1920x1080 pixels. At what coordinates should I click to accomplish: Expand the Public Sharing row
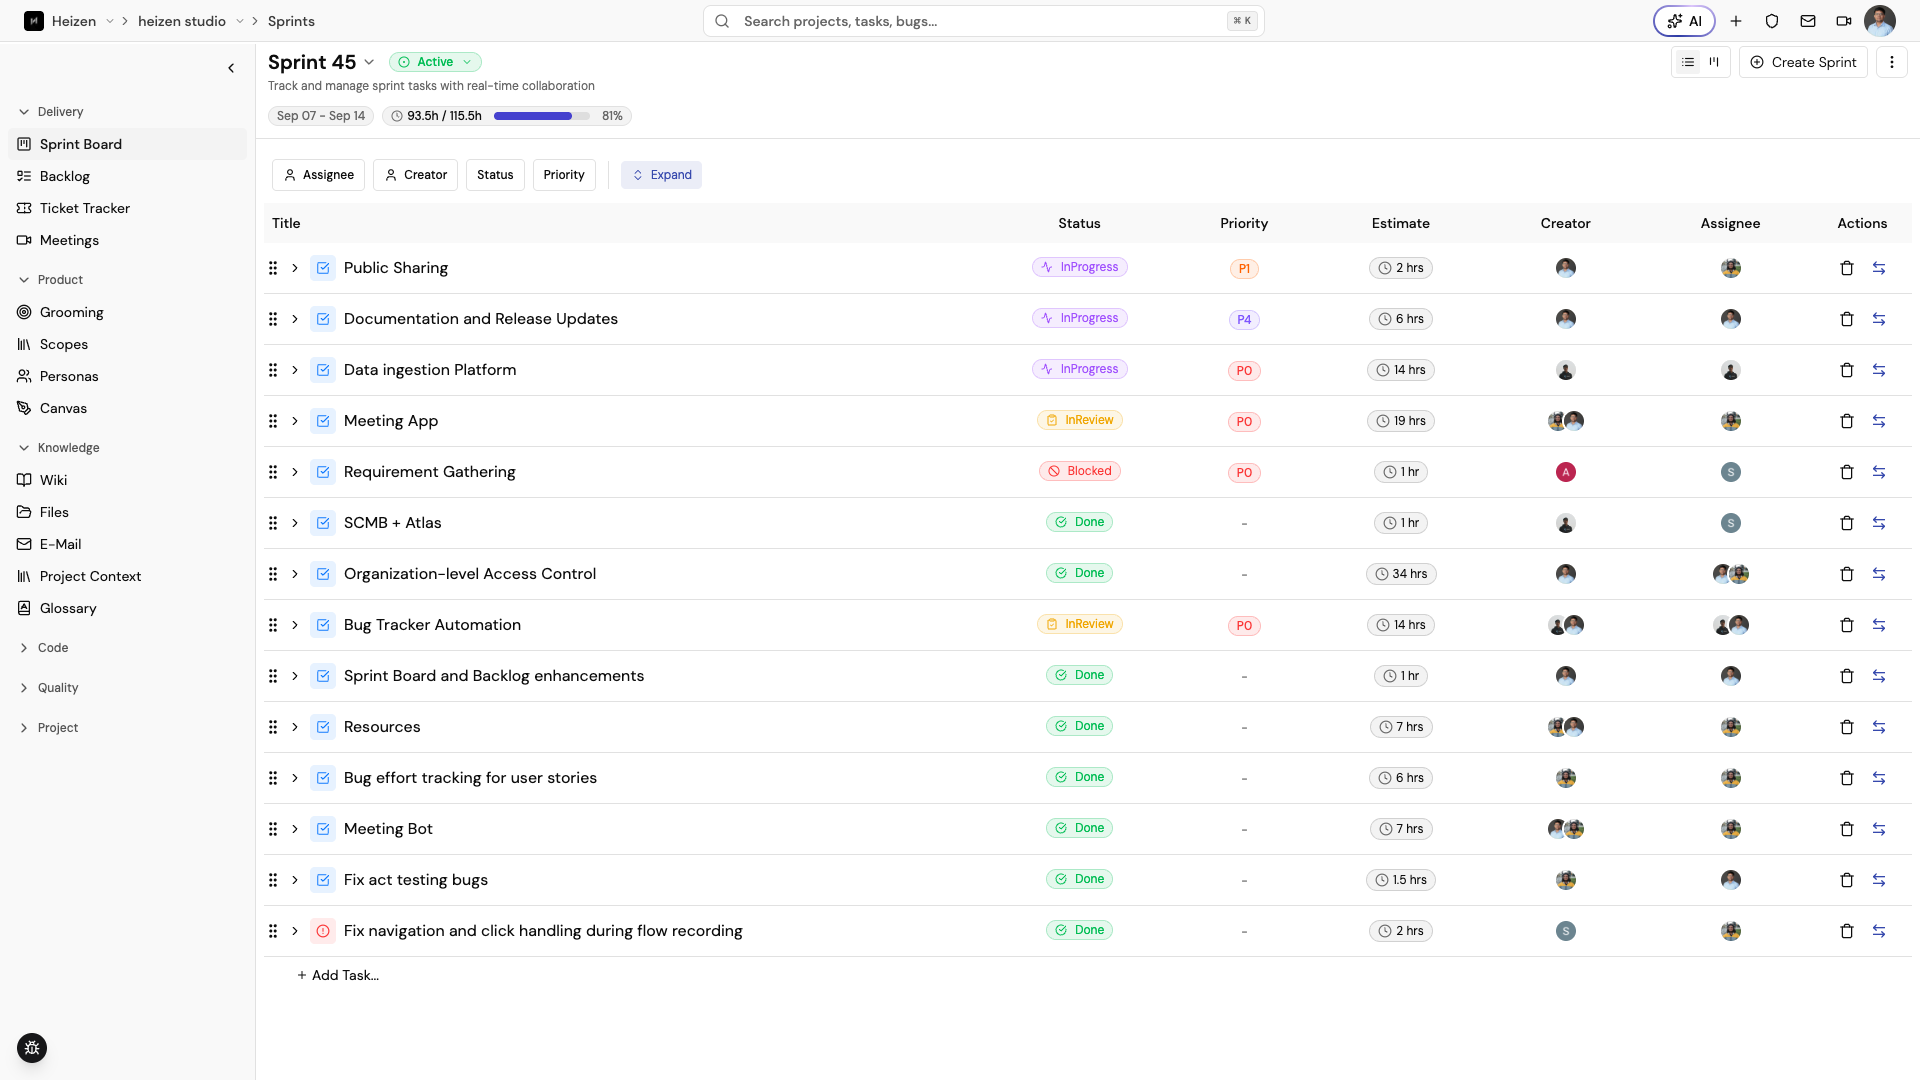tap(295, 268)
